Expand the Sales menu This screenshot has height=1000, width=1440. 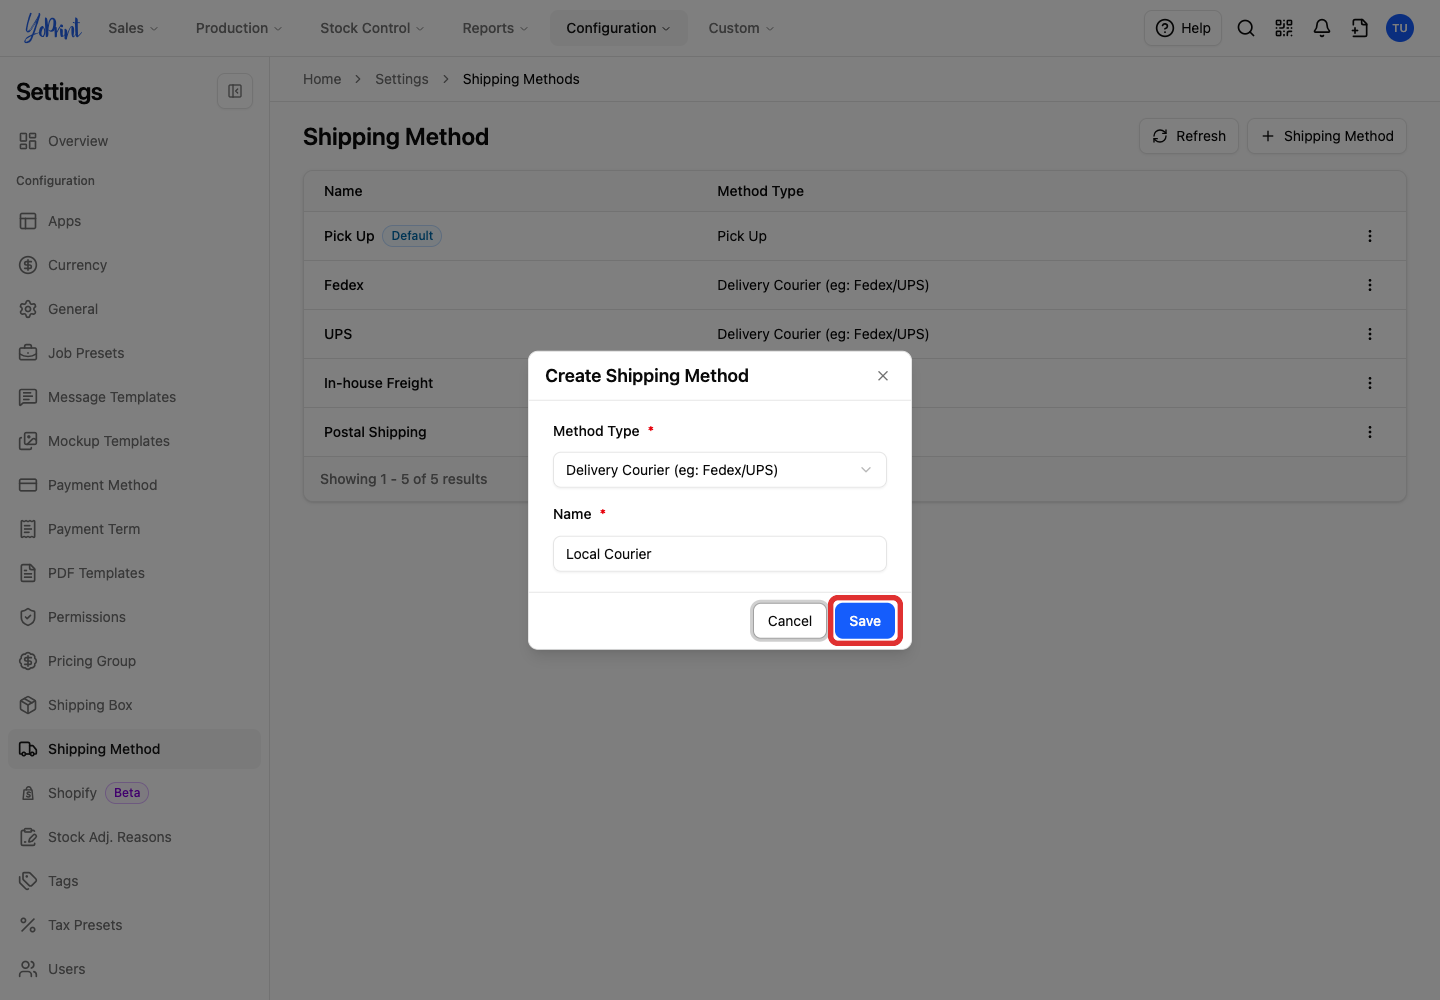tap(133, 28)
